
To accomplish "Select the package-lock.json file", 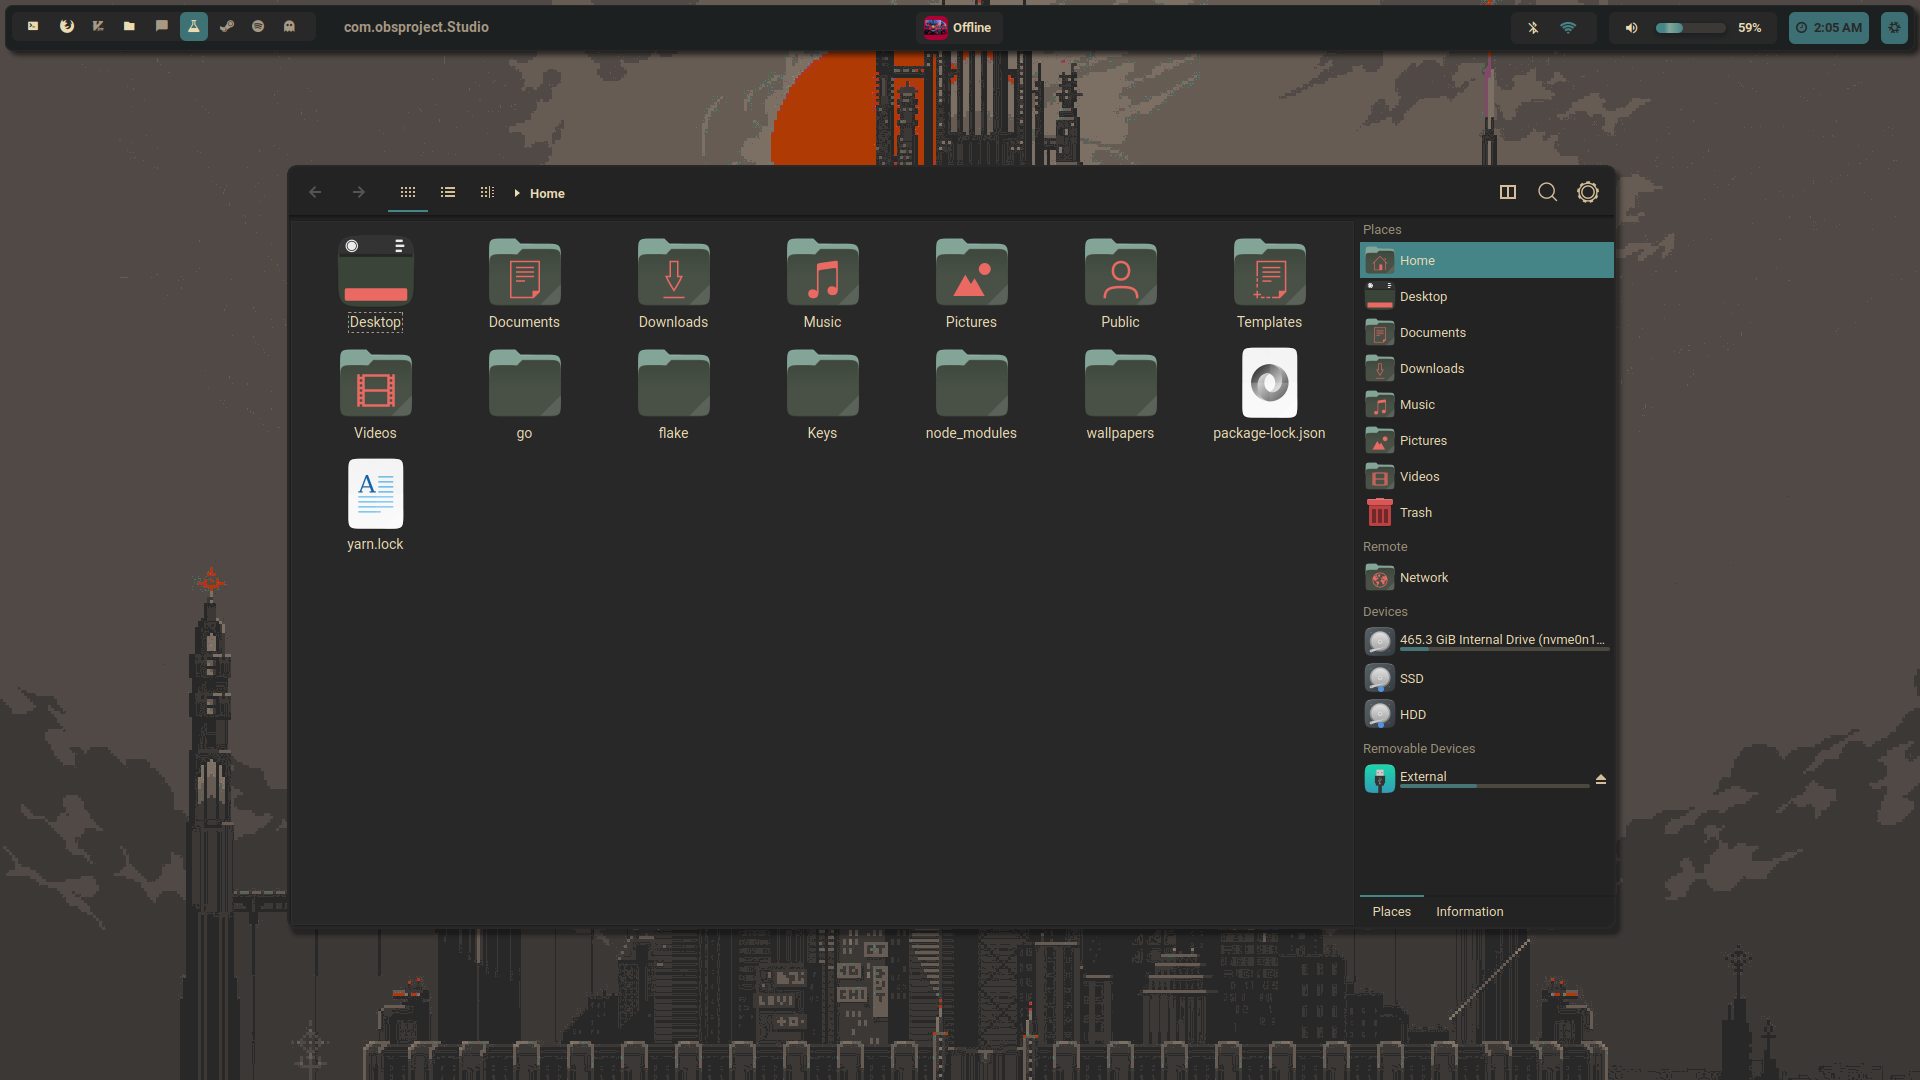I will pyautogui.click(x=1269, y=395).
